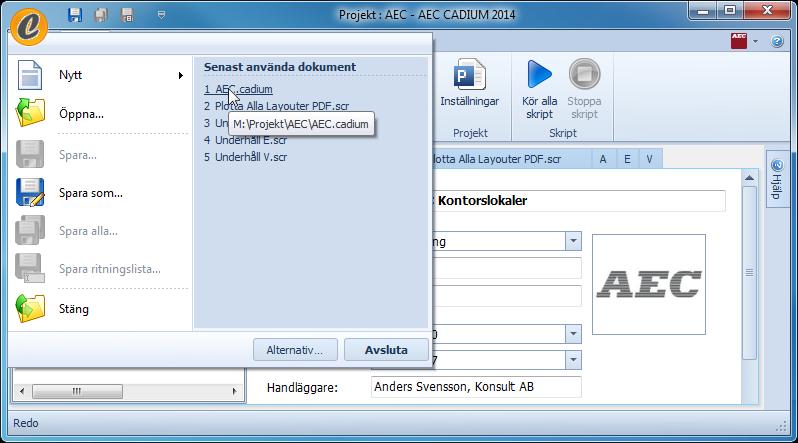Expand the Nytt submenu arrow
Image resolution: width=798 pixels, height=443 pixels.
click(180, 75)
